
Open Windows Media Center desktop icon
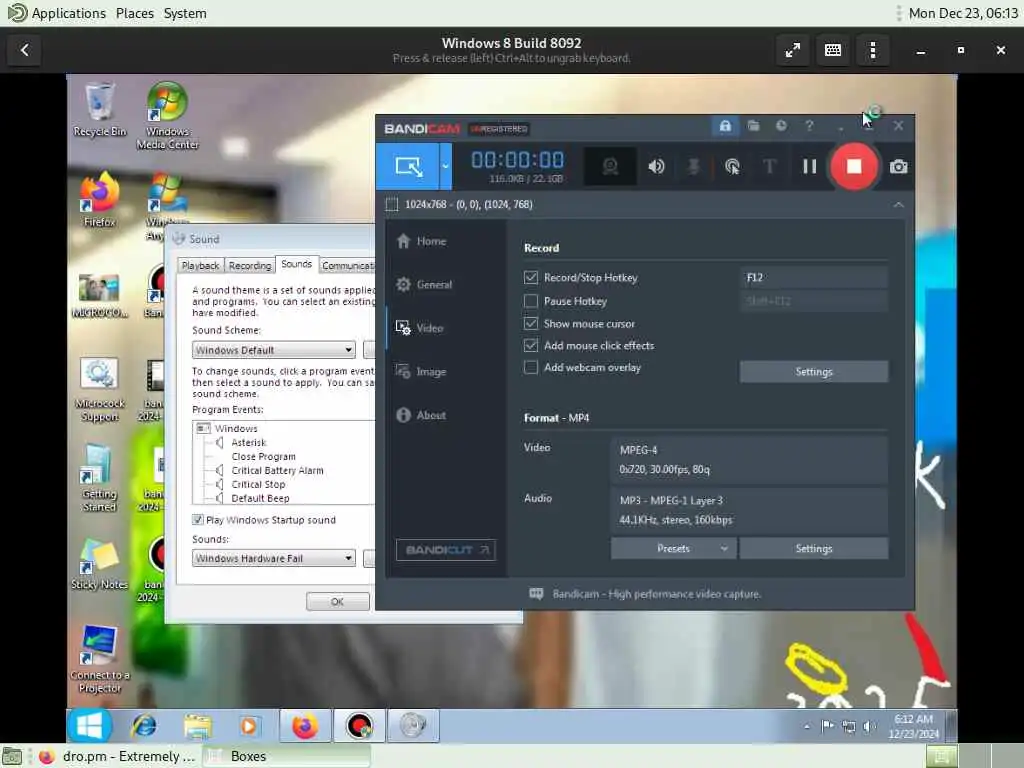point(167,116)
